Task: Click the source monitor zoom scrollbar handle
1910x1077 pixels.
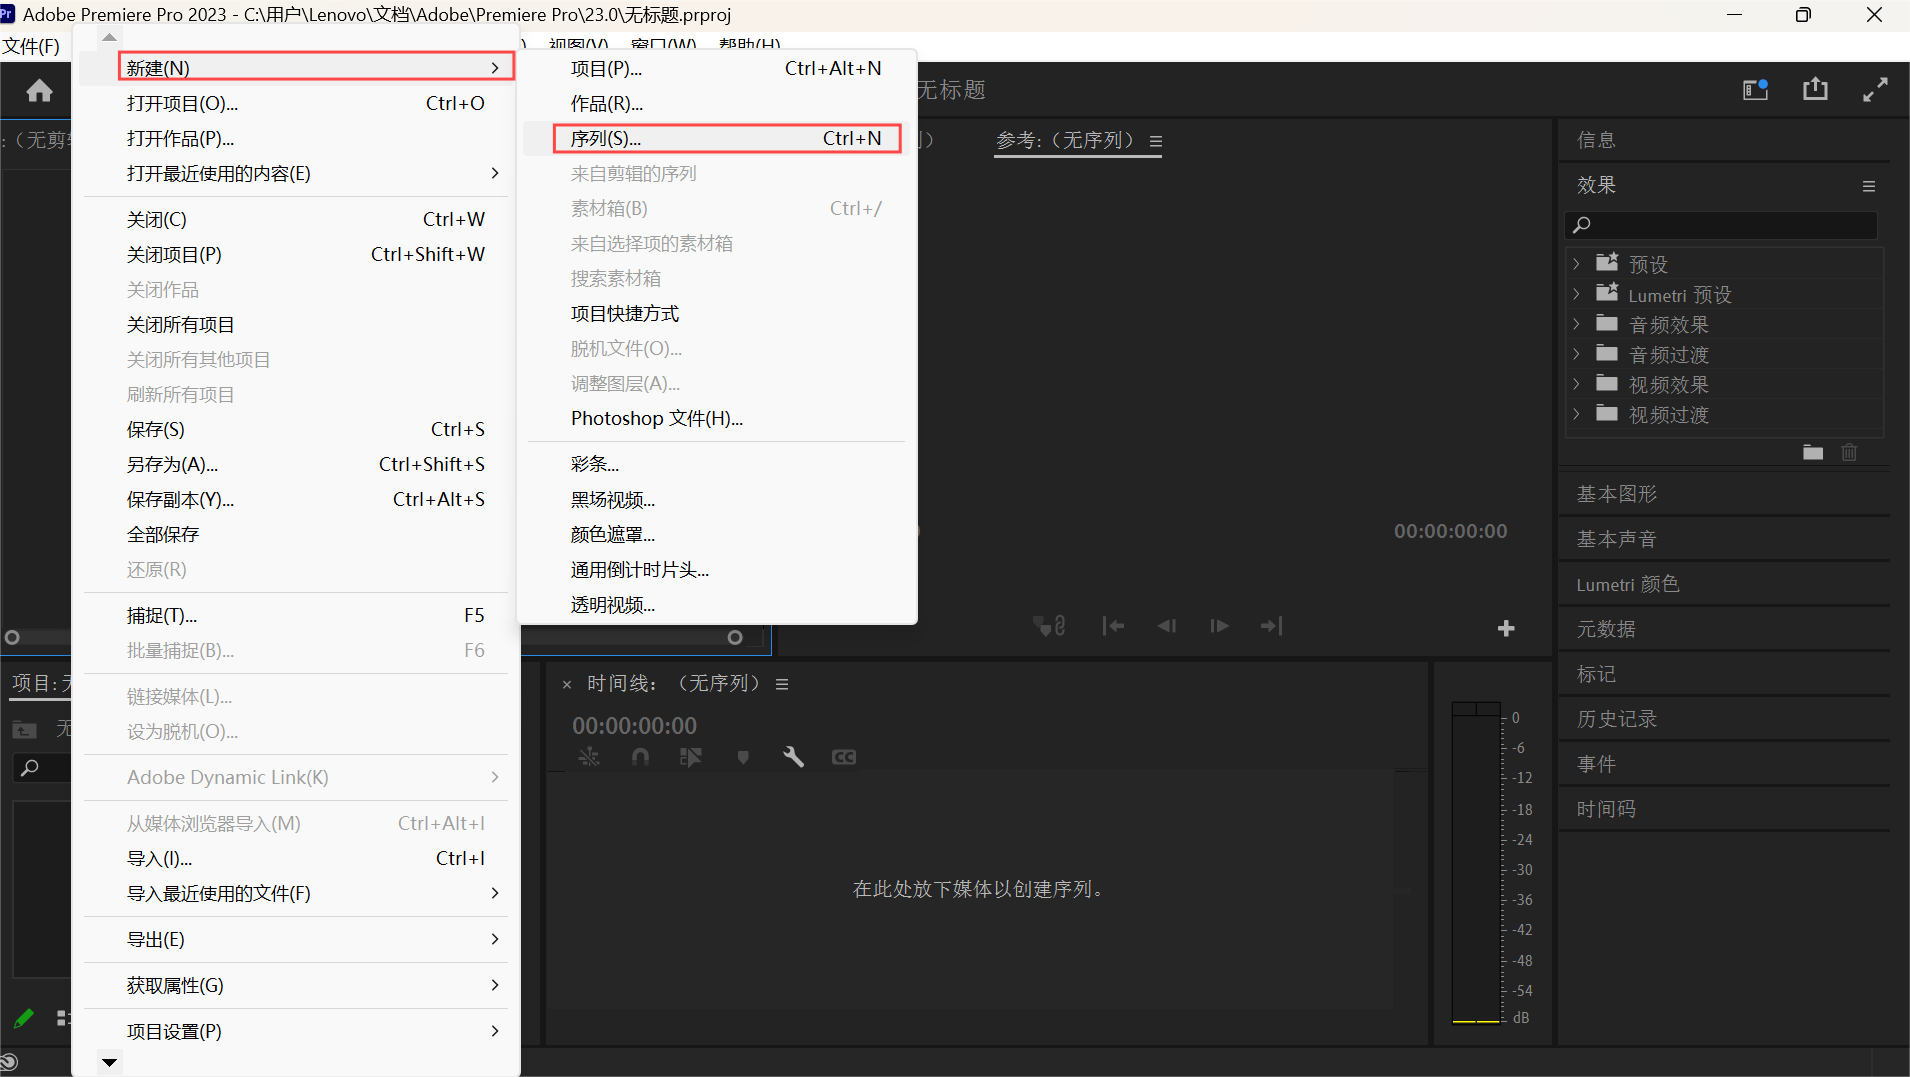Action: pos(735,637)
